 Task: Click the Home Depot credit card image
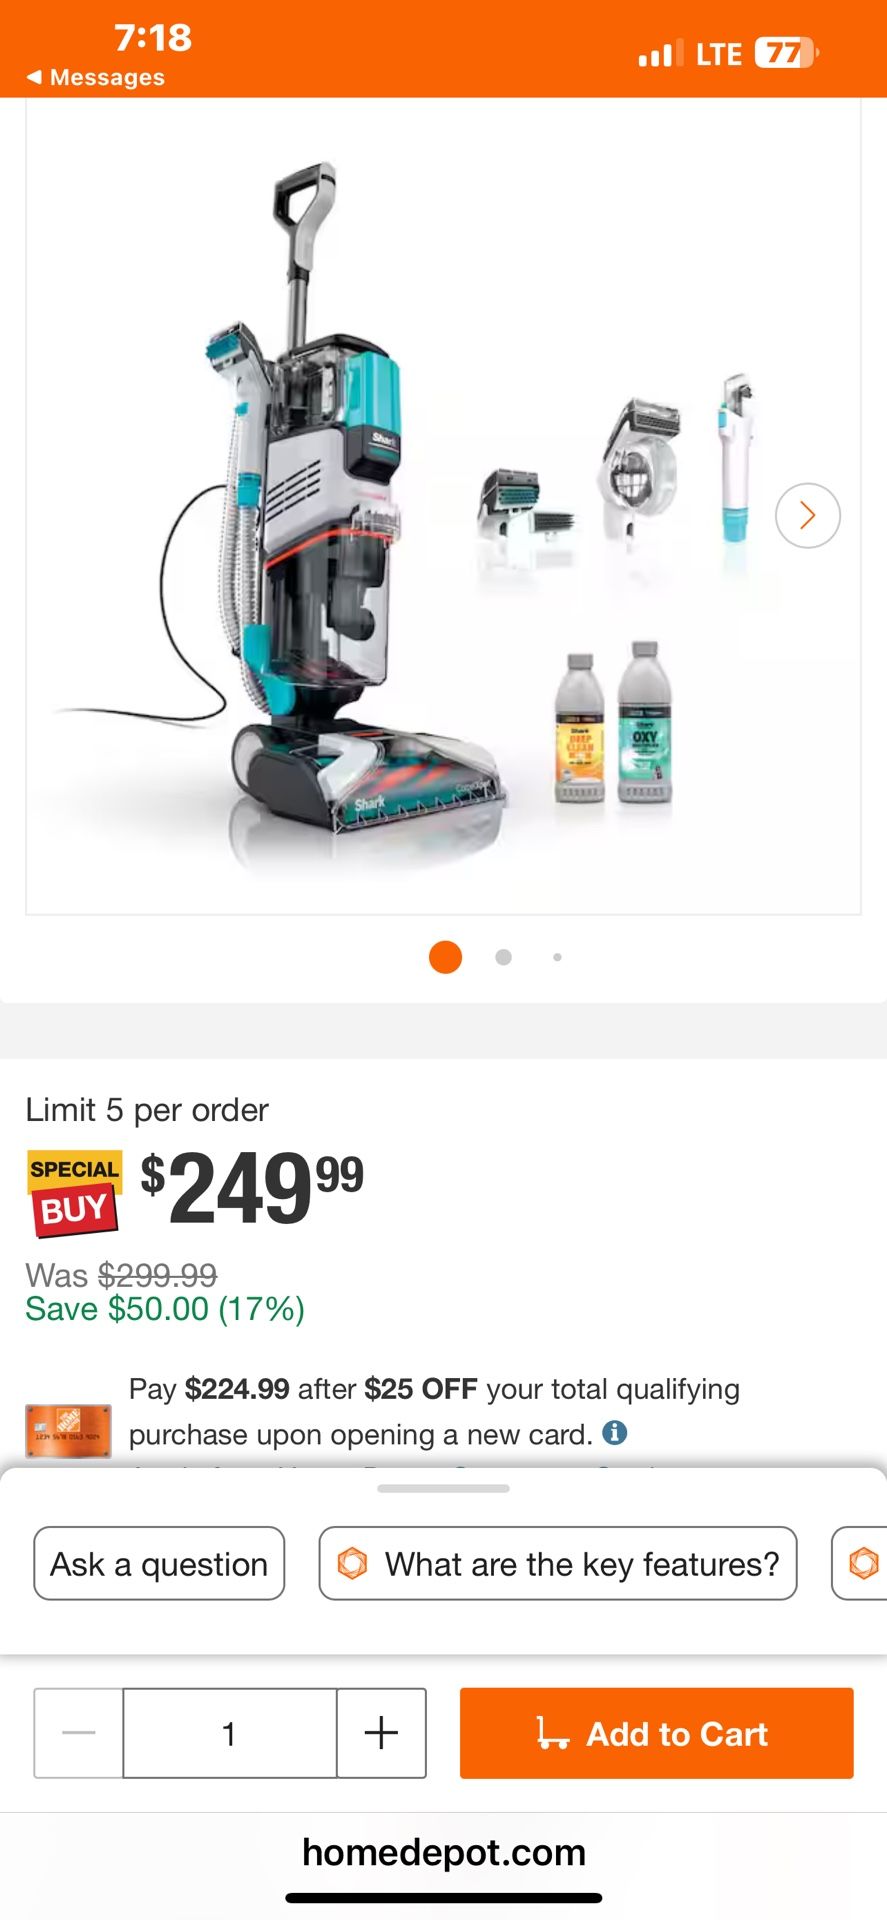[68, 1431]
